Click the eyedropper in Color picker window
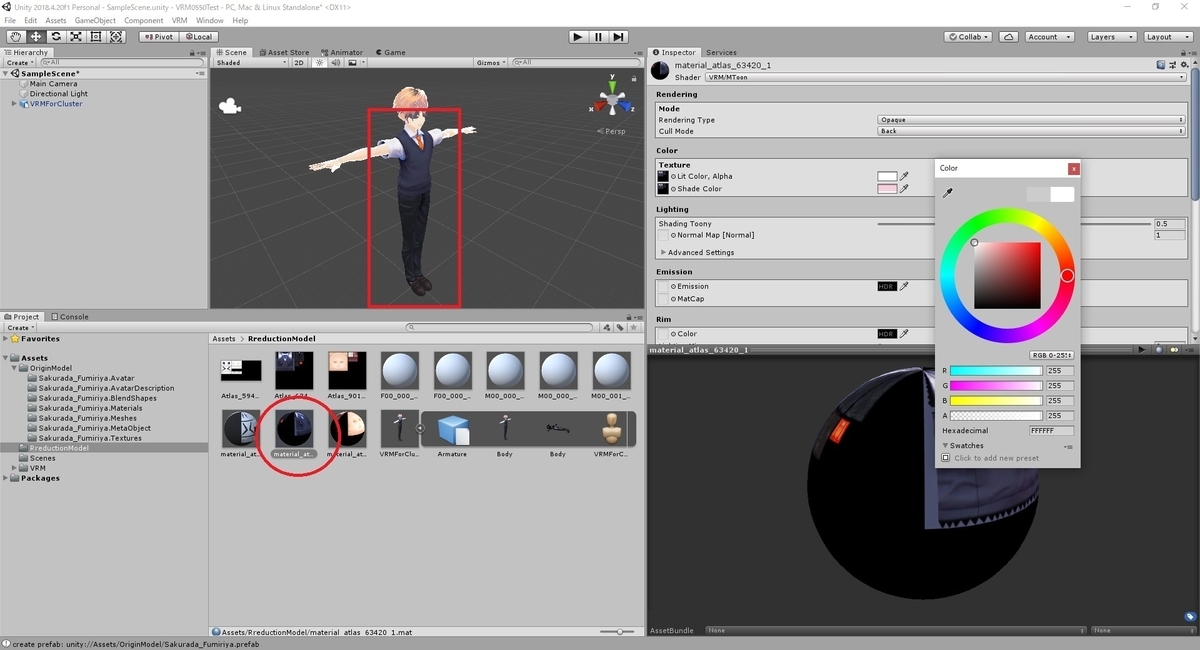Viewport: 1200px width, 650px height. (948, 193)
